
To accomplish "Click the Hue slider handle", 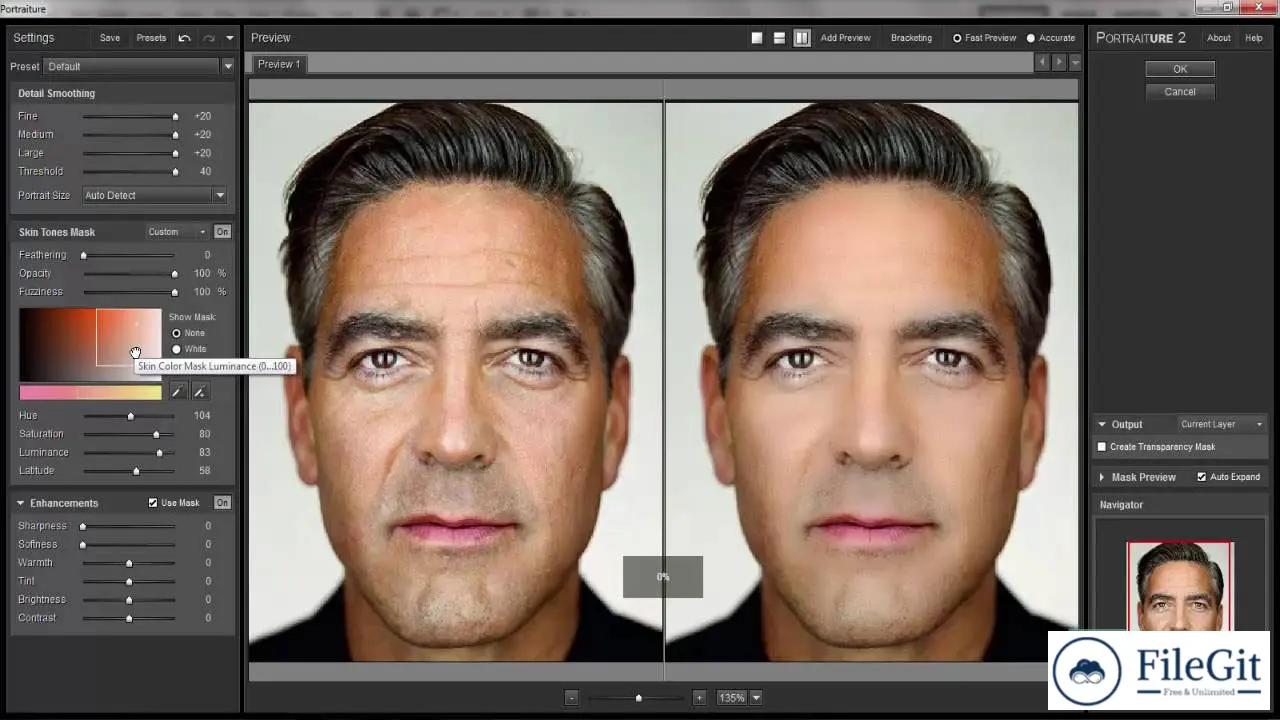I will 130,416.
